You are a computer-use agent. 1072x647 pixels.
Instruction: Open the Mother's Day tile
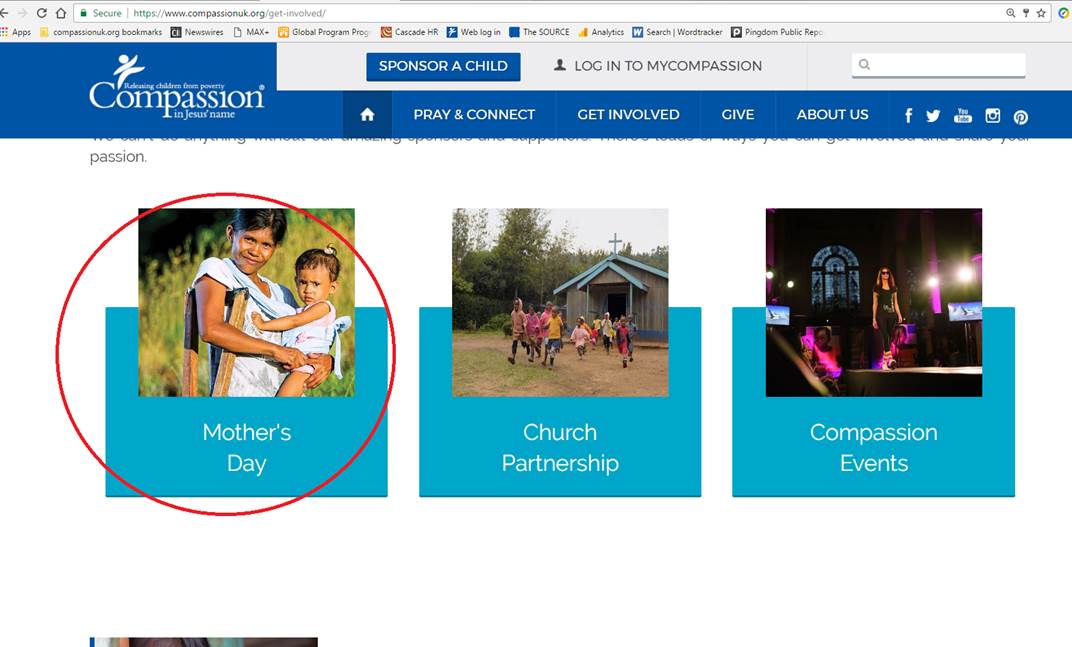click(x=246, y=352)
